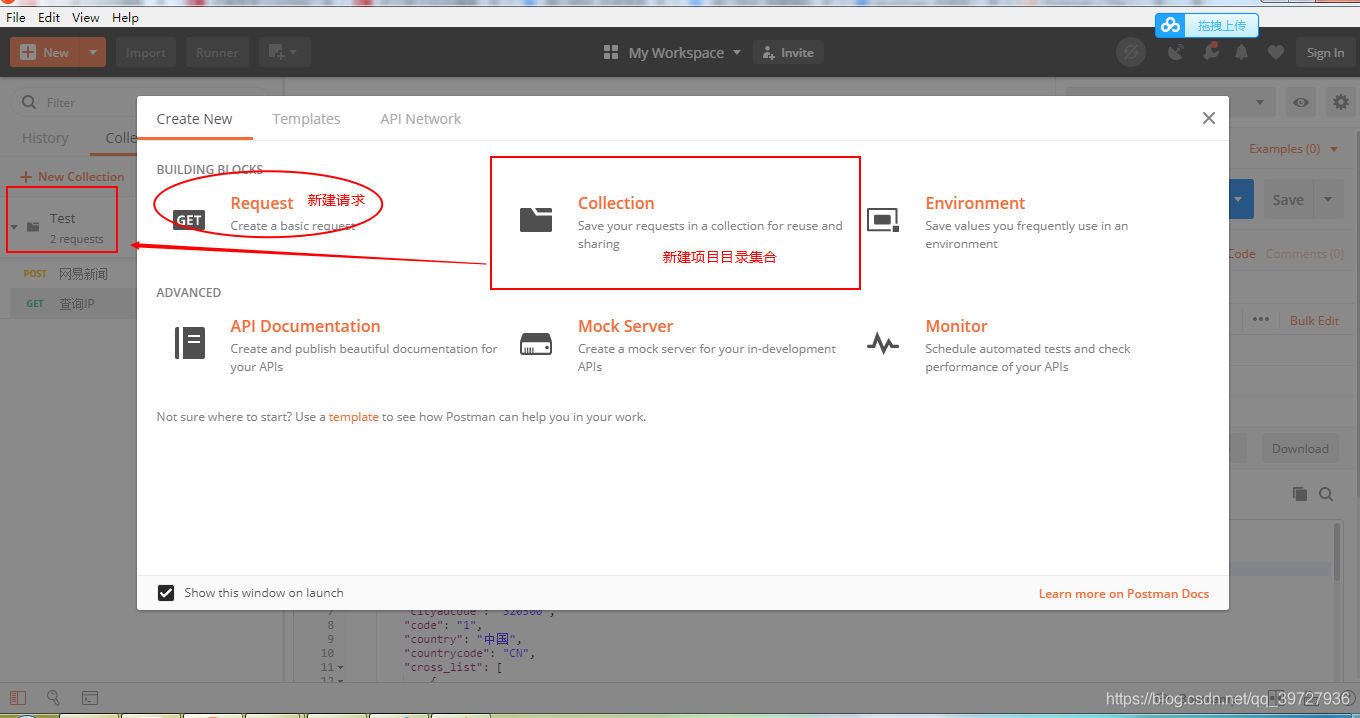Close the Create New dialog
Viewport: 1360px width, 718px height.
pos(1208,118)
